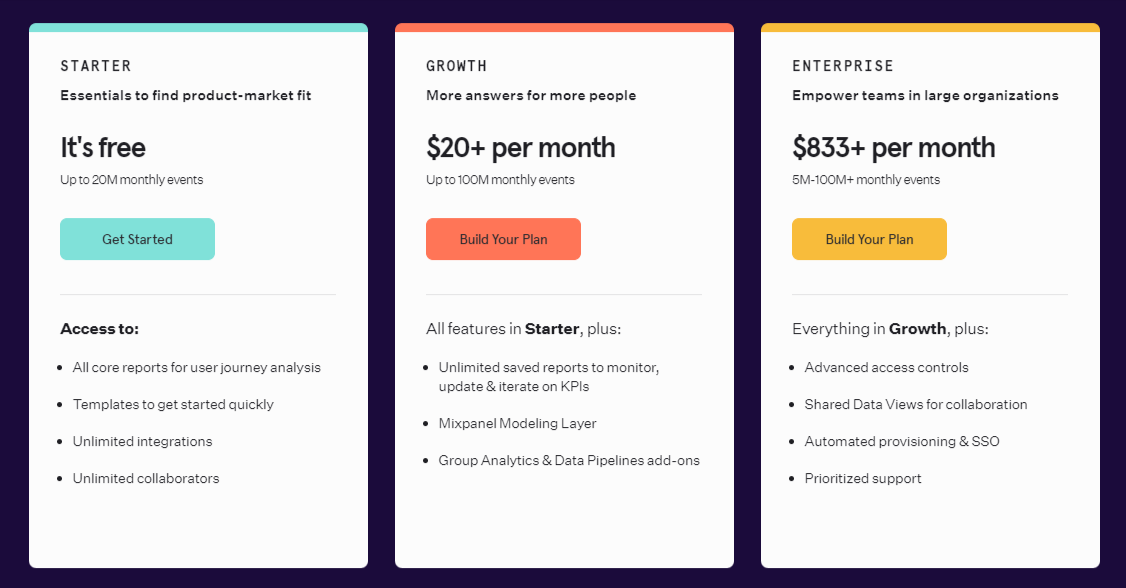Select the STARTER plan heading
The height and width of the screenshot is (588, 1126).
click(x=96, y=66)
